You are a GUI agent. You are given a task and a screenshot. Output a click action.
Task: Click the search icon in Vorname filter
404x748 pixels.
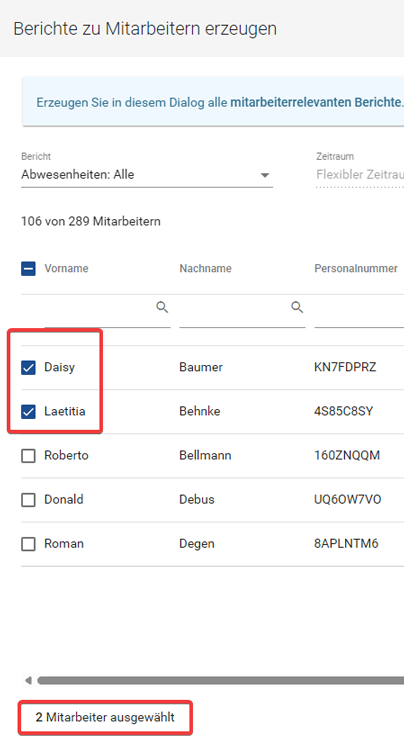(x=162, y=308)
